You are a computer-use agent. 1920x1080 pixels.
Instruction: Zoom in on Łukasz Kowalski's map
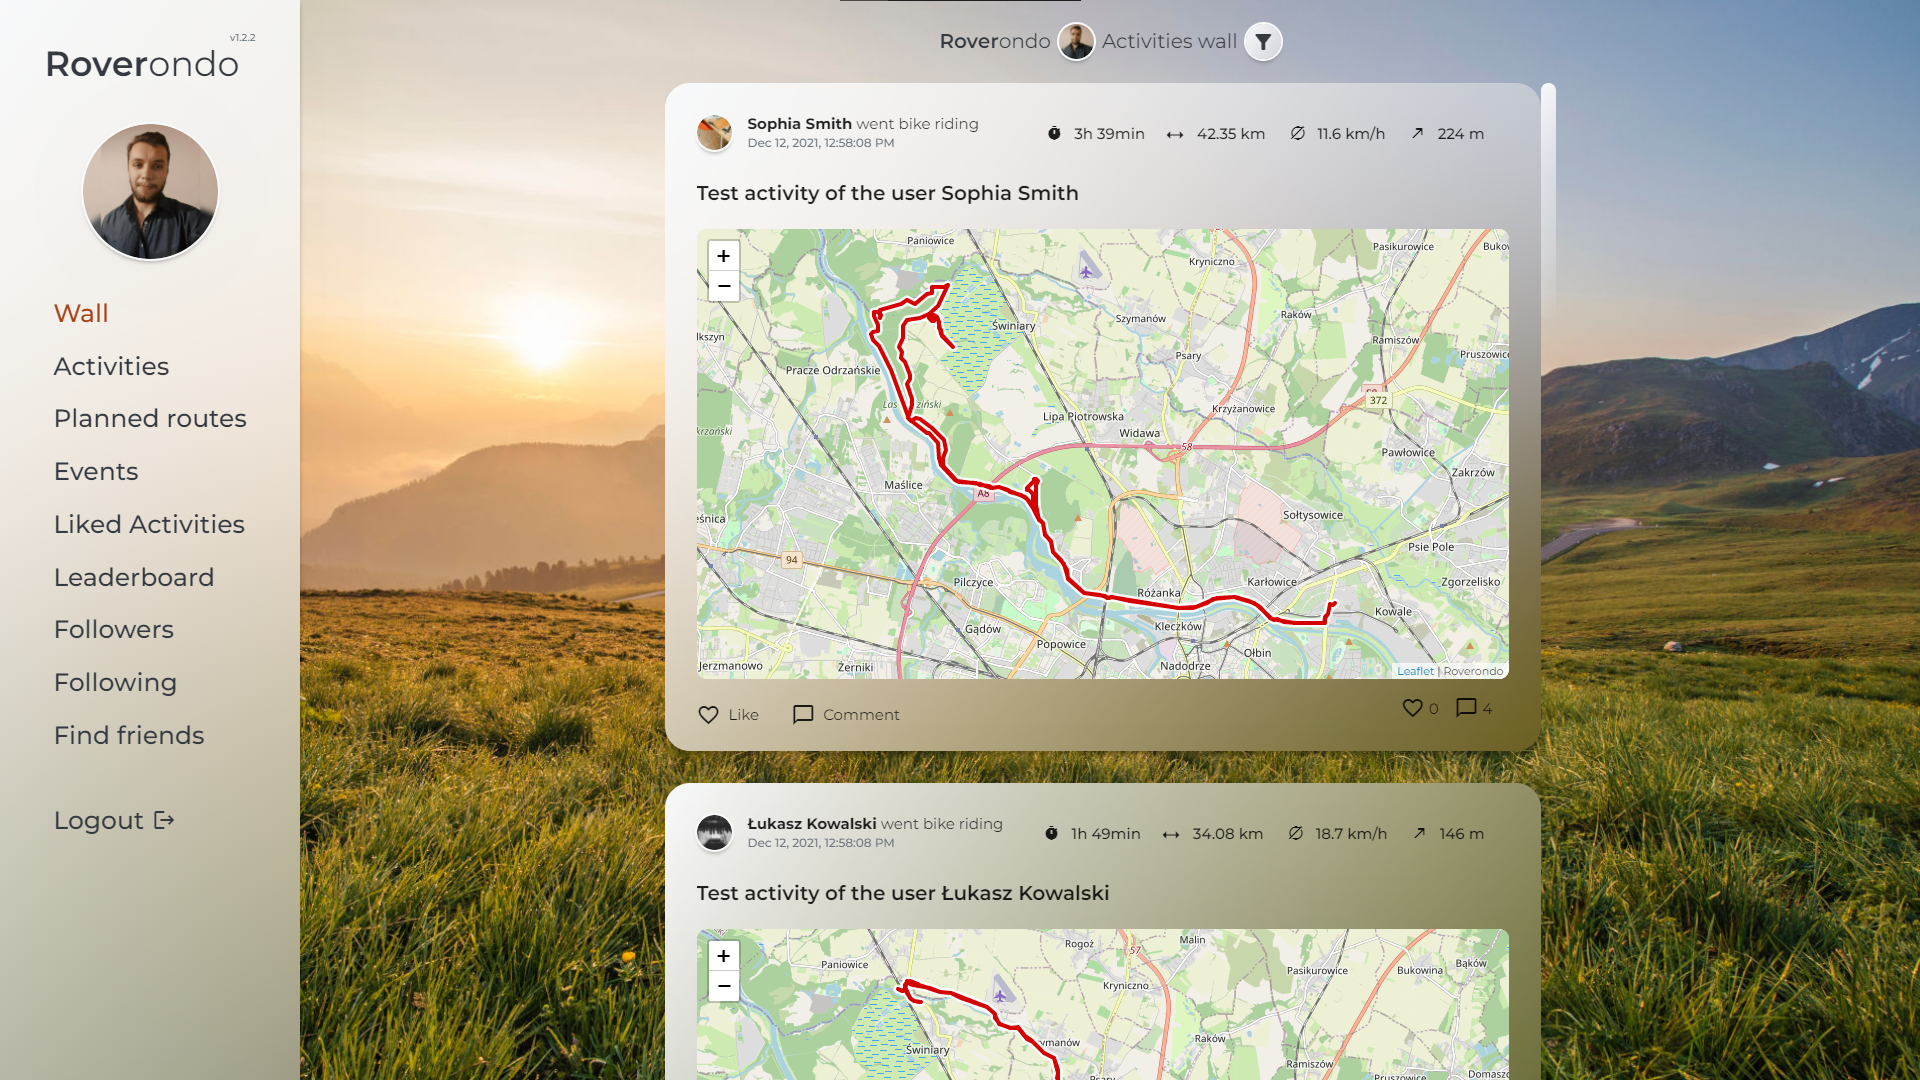[x=723, y=956]
